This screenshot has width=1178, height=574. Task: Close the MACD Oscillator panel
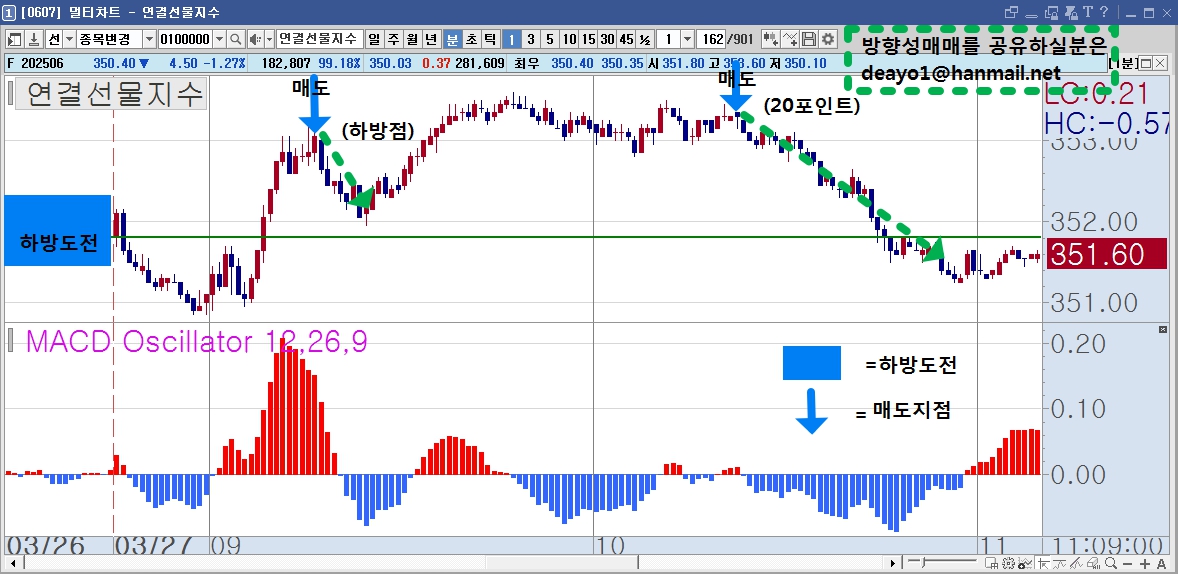tap(1163, 329)
